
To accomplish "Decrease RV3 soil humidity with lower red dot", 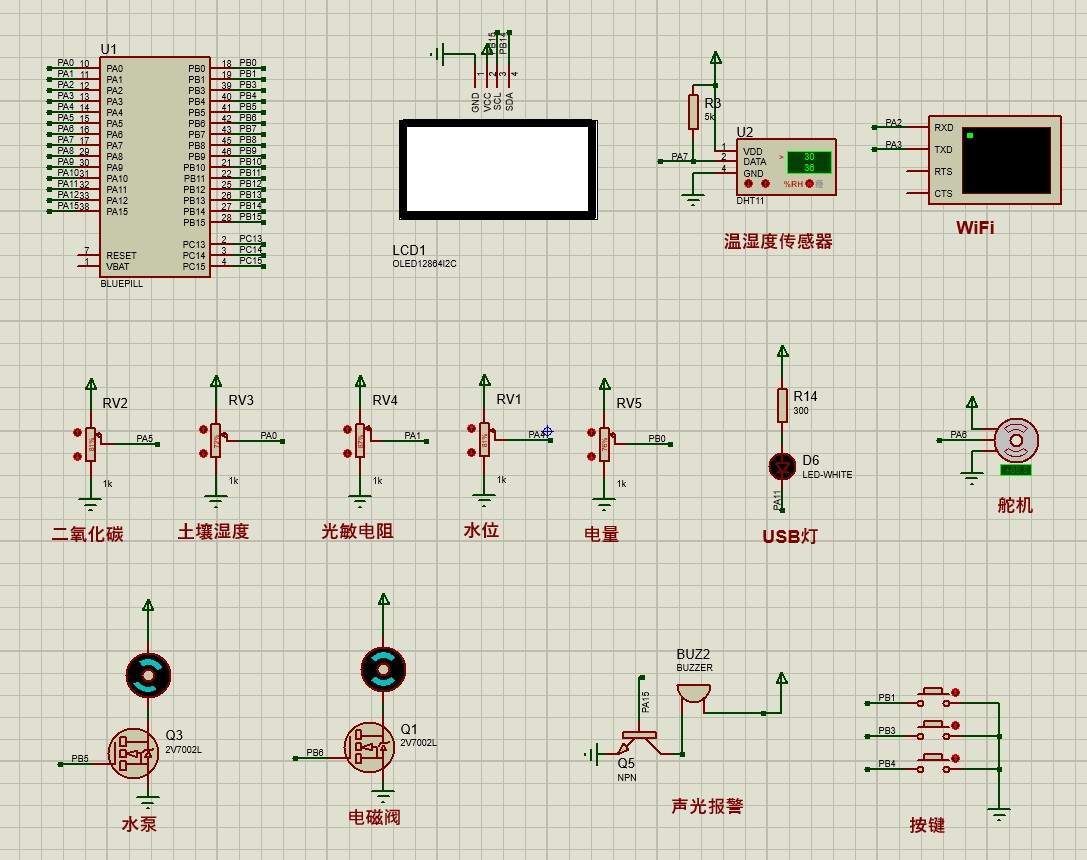I will (x=203, y=453).
